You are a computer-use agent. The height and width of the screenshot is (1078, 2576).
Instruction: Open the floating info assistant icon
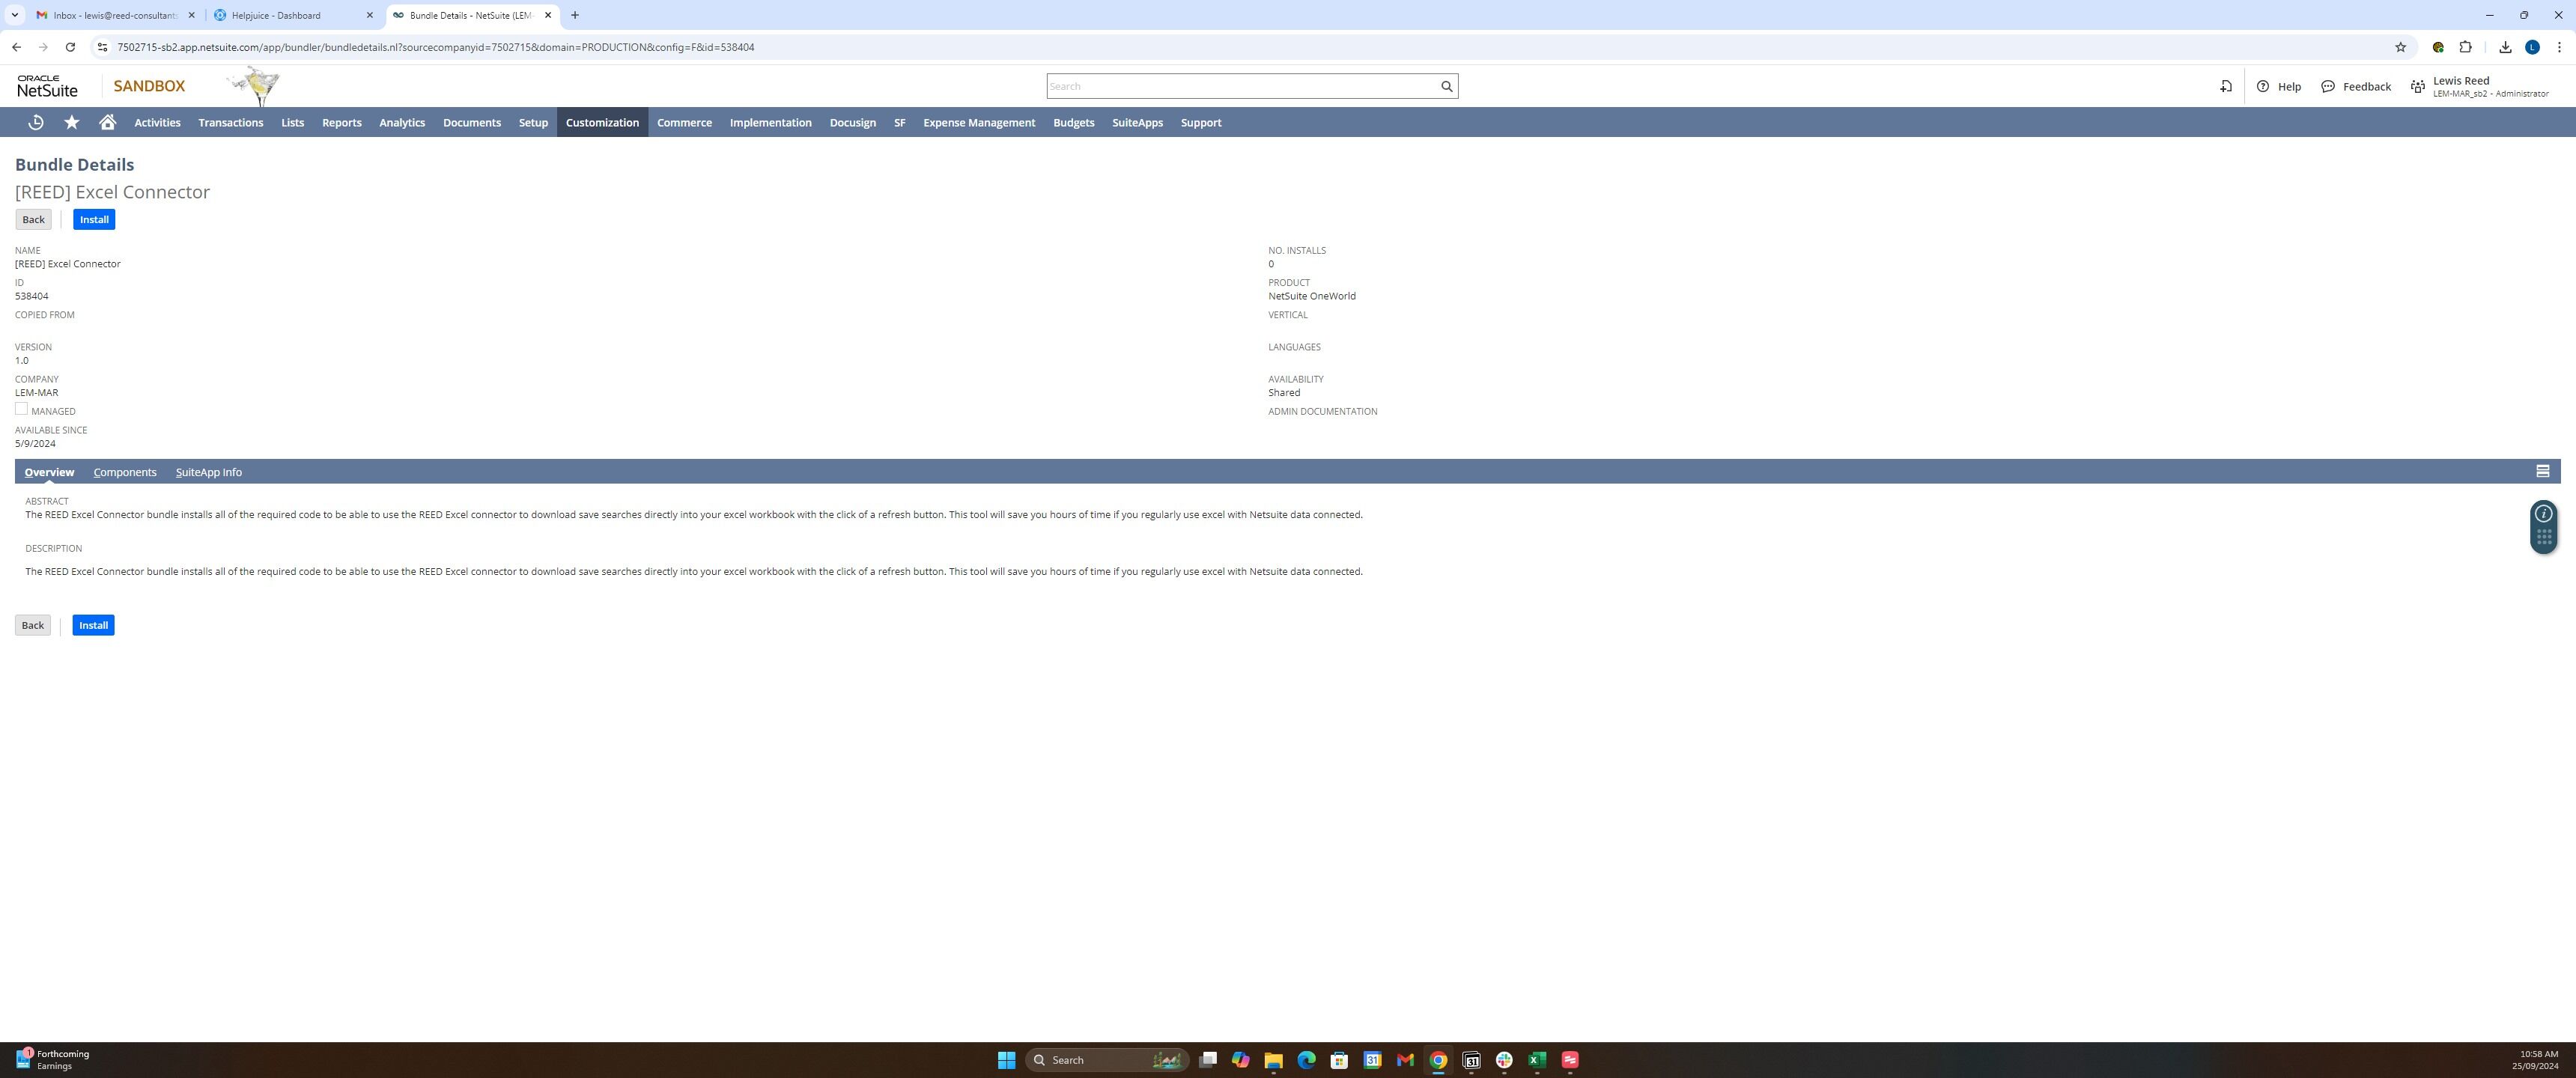point(2544,514)
